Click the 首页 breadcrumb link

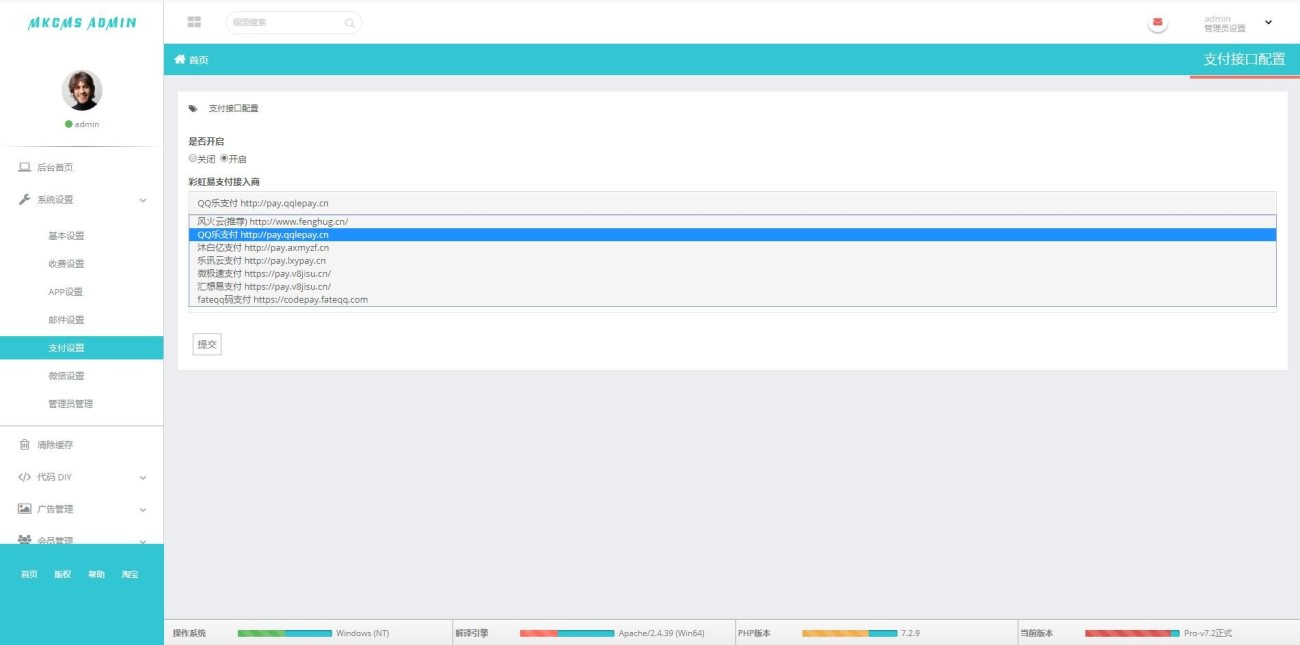(199, 60)
